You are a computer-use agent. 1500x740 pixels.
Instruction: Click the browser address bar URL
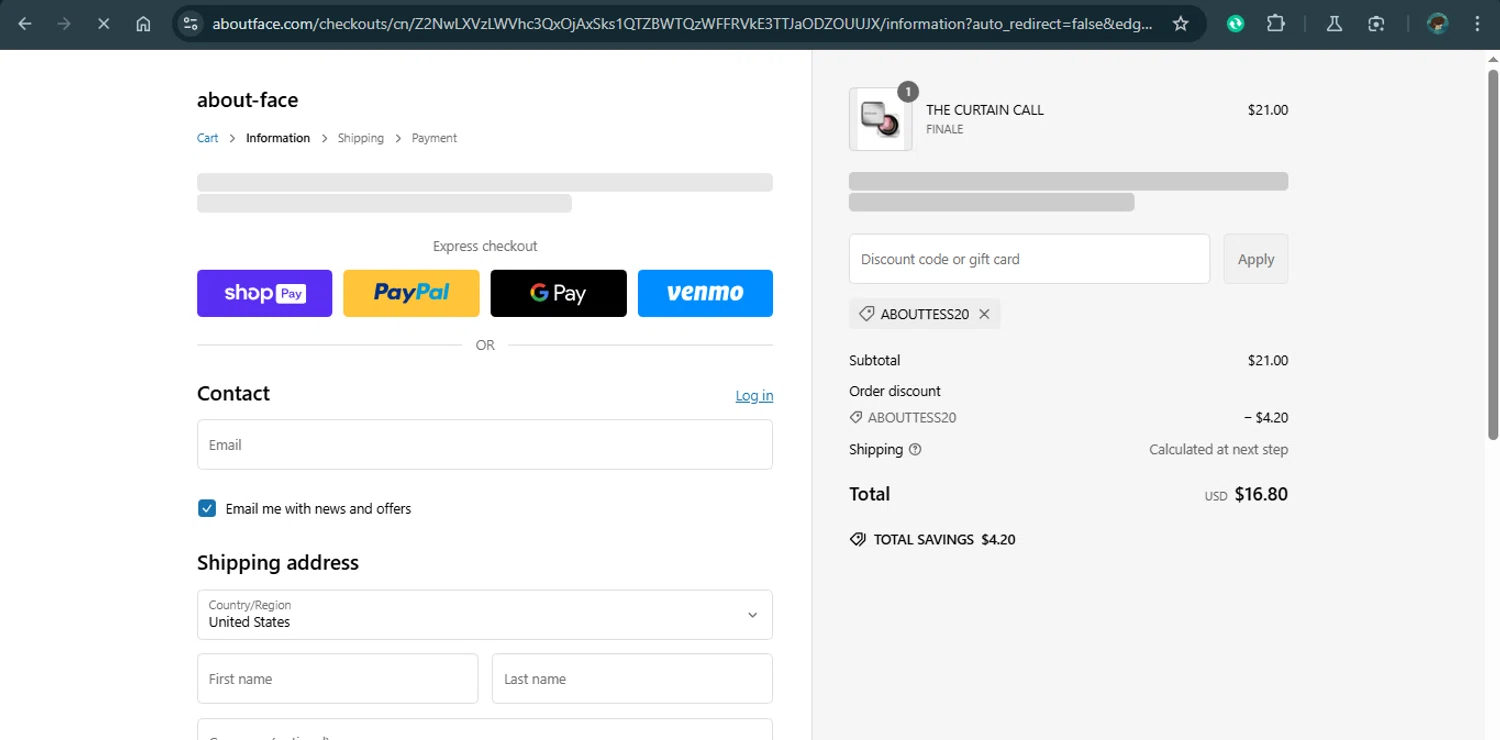tap(682, 24)
